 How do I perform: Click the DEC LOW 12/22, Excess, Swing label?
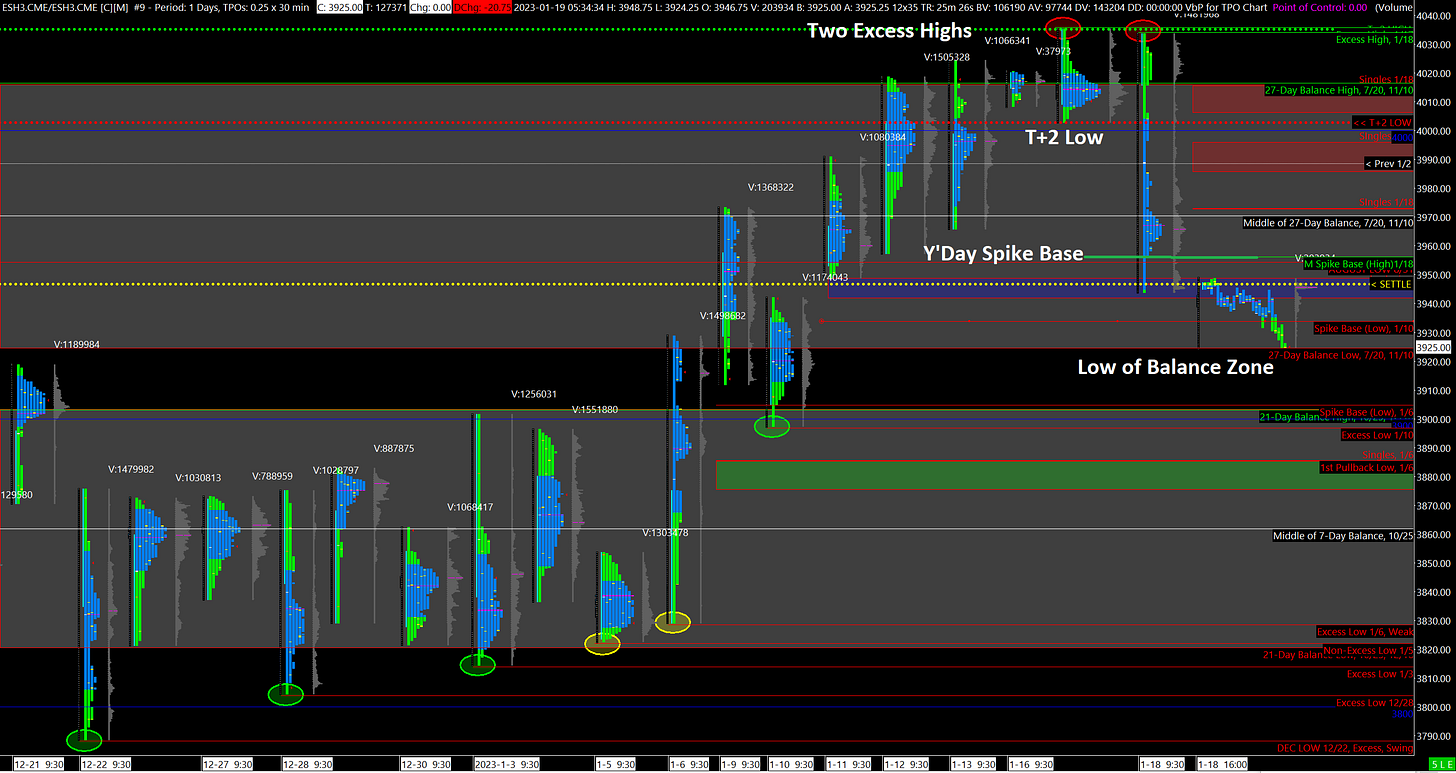1345,748
